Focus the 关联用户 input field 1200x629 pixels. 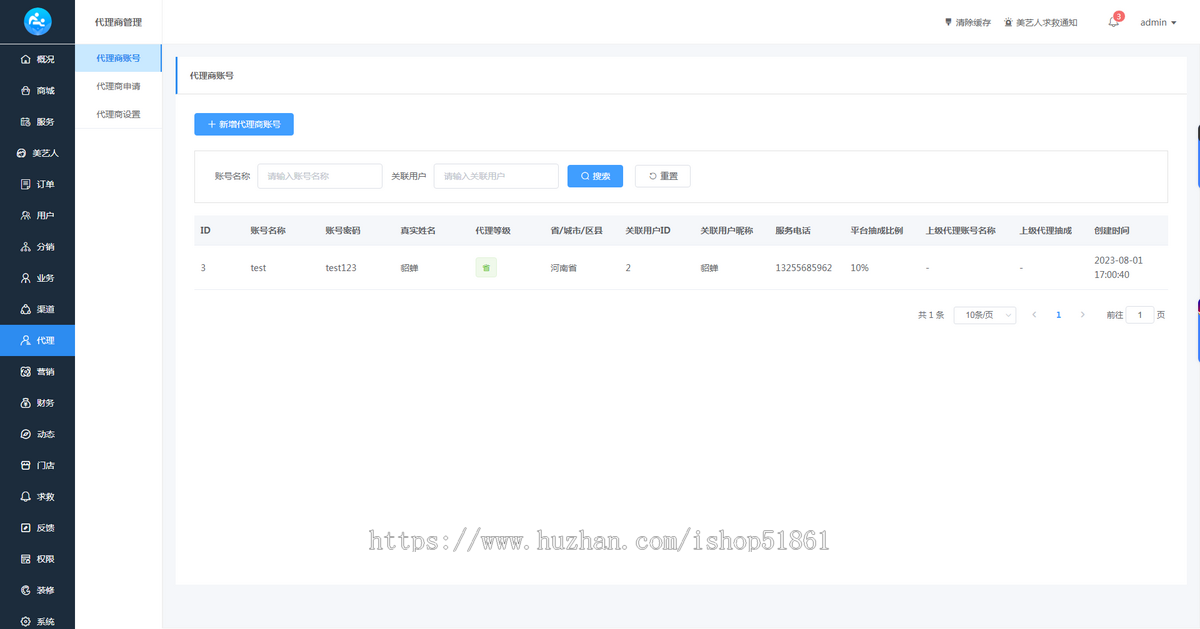[496, 176]
